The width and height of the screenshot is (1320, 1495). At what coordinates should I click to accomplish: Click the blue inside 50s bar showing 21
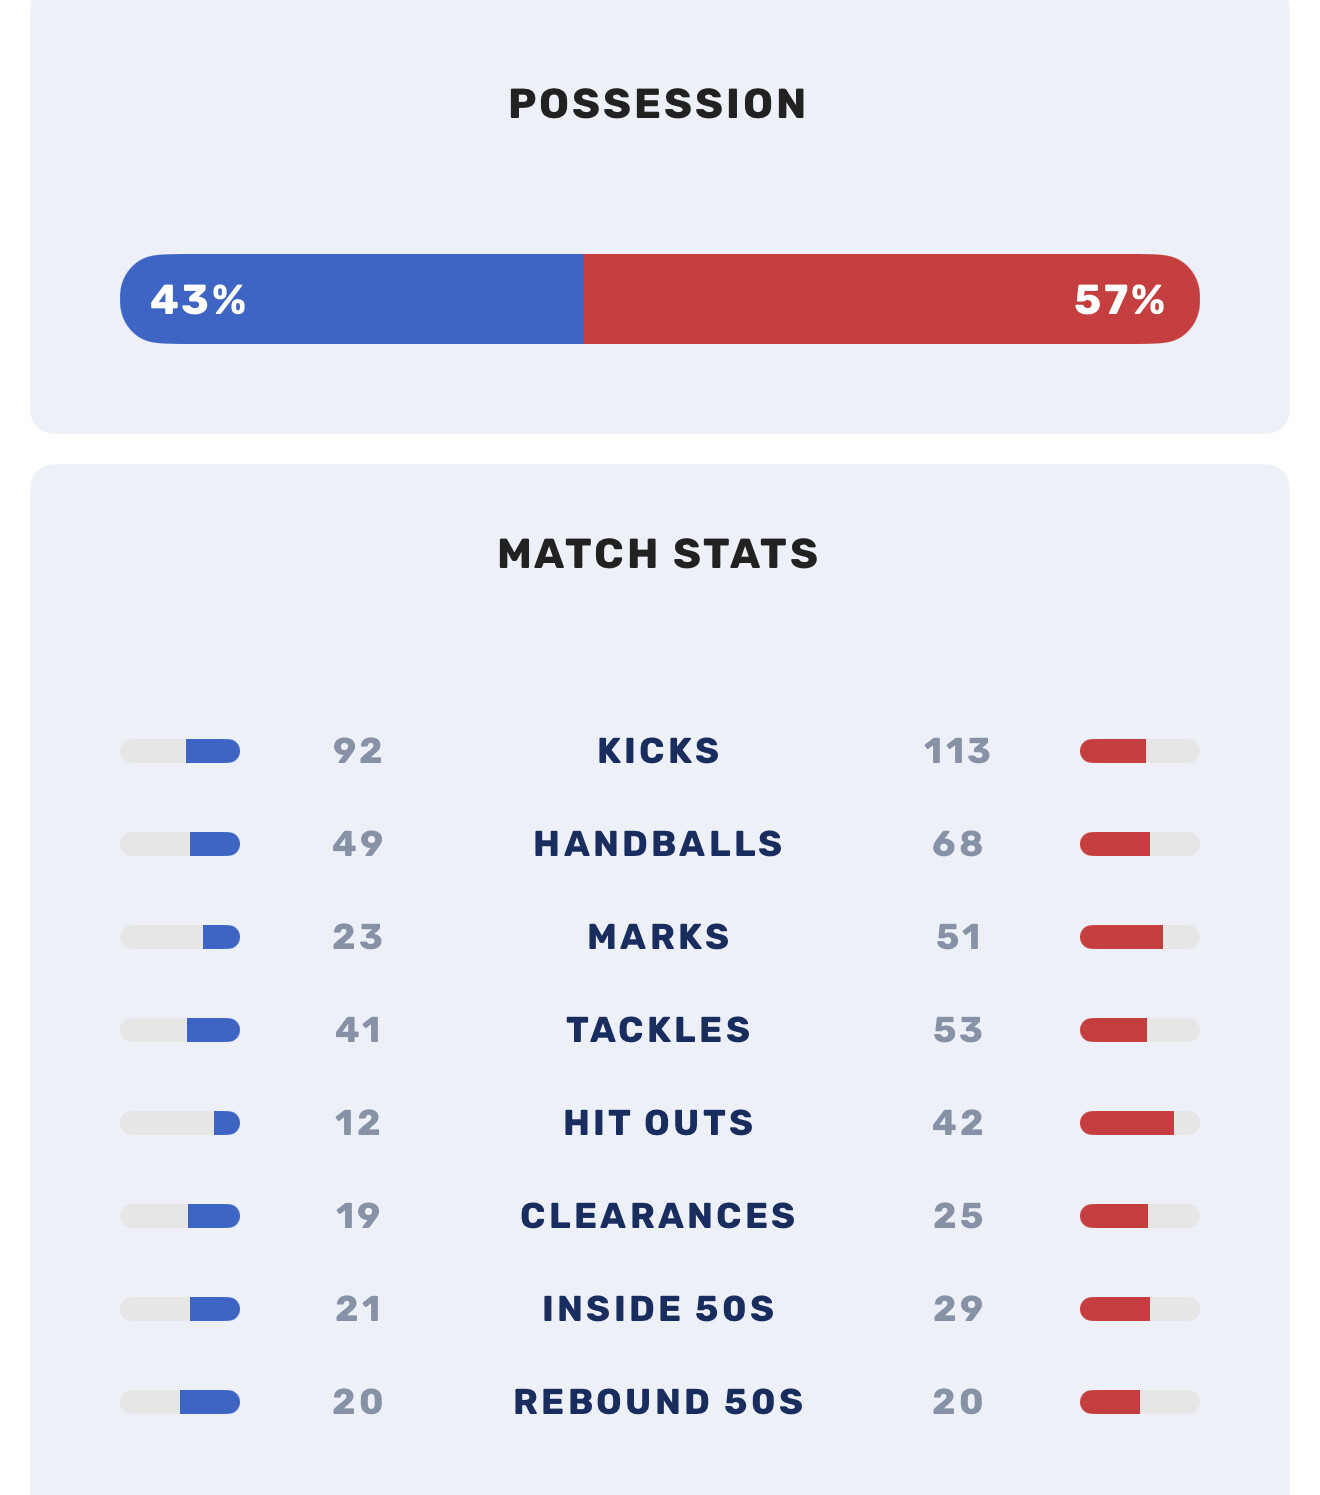tap(215, 1309)
